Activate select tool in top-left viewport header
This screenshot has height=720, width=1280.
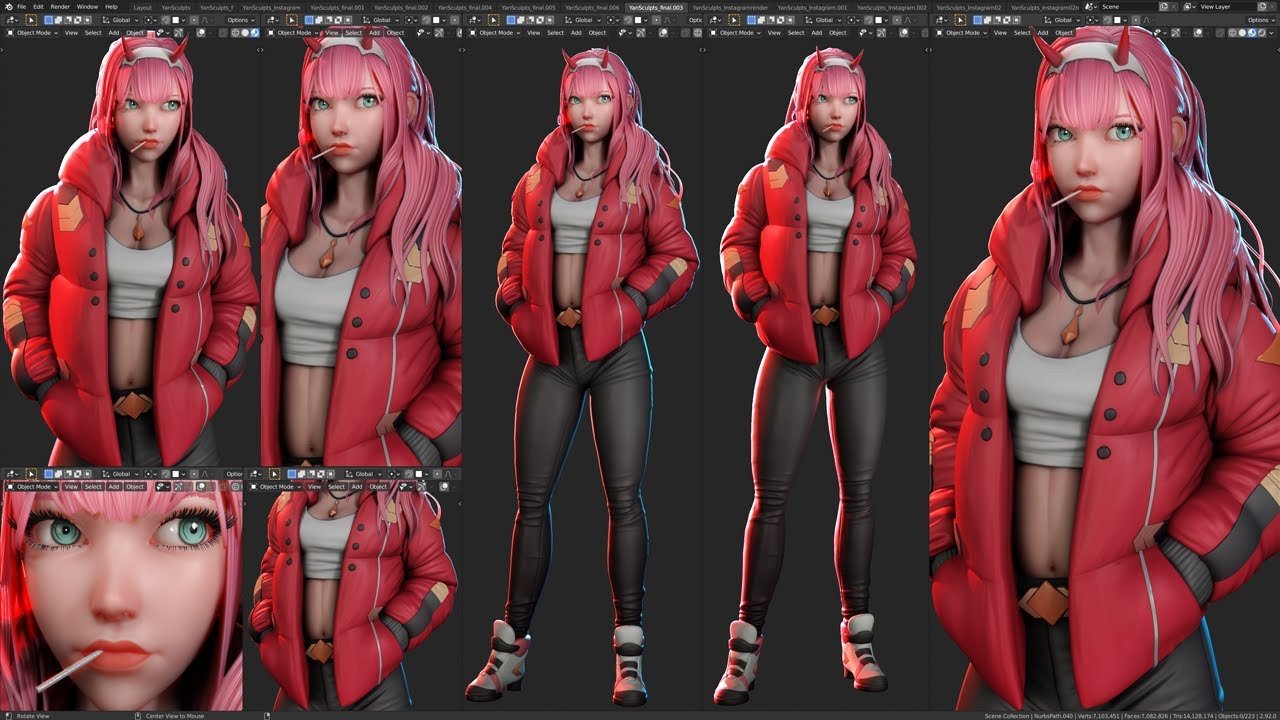click(x=31, y=20)
